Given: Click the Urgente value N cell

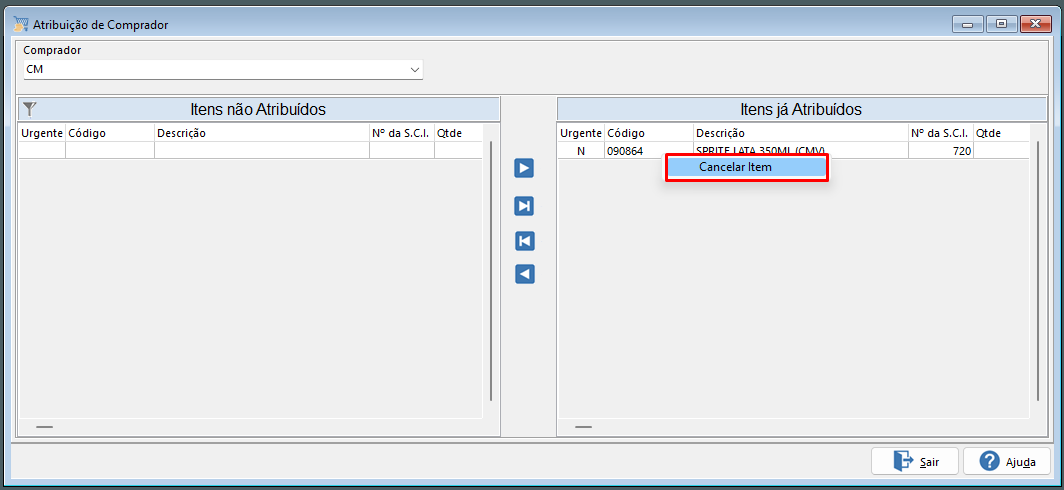Looking at the screenshot, I should coord(581,151).
